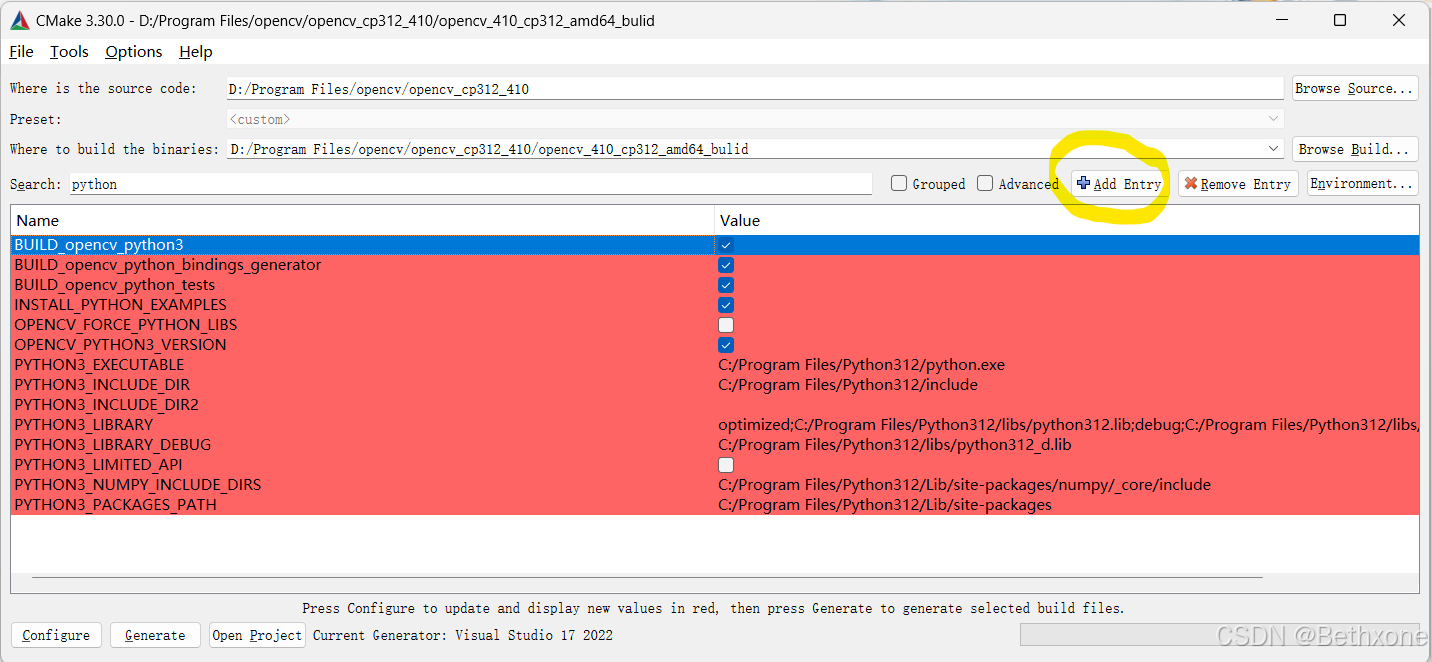The image size is (1432, 662).
Task: Click the blue plus icon on Add Entry
Action: [x=1084, y=183]
